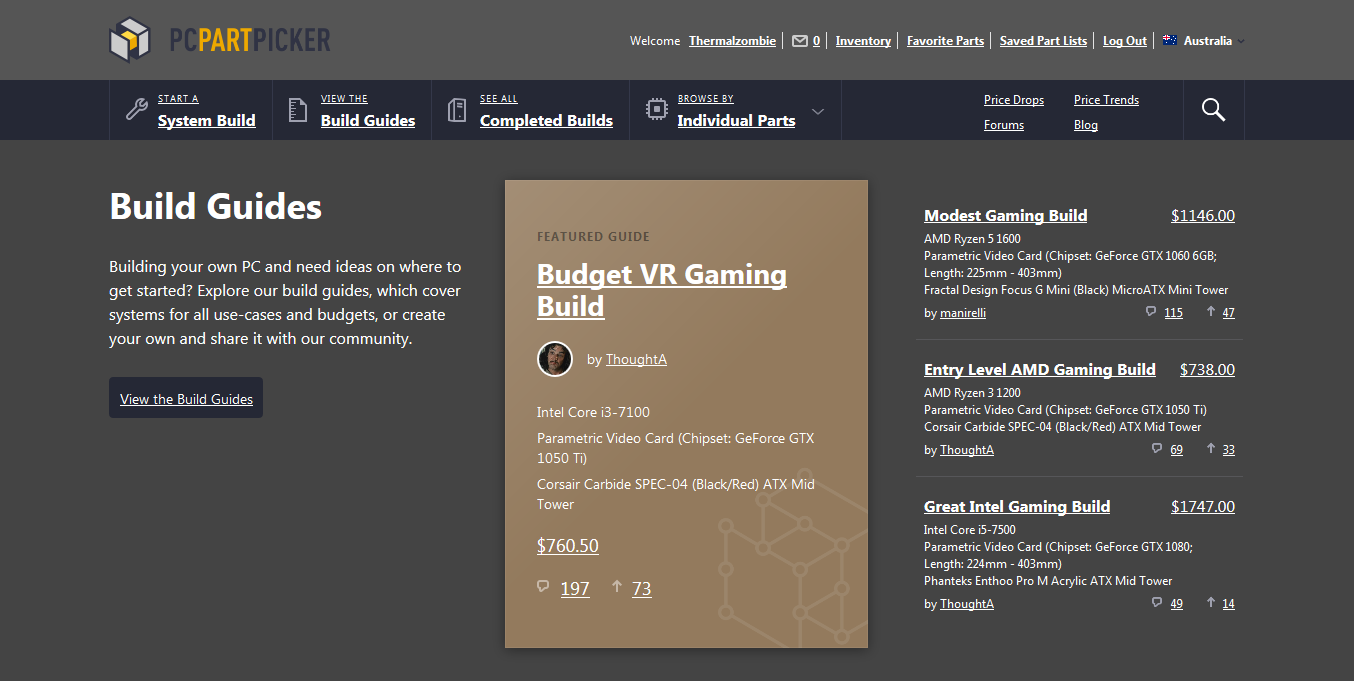Screen dimensions: 1354x681
Task: Click the $1747.00 price link
Action: click(x=1203, y=506)
